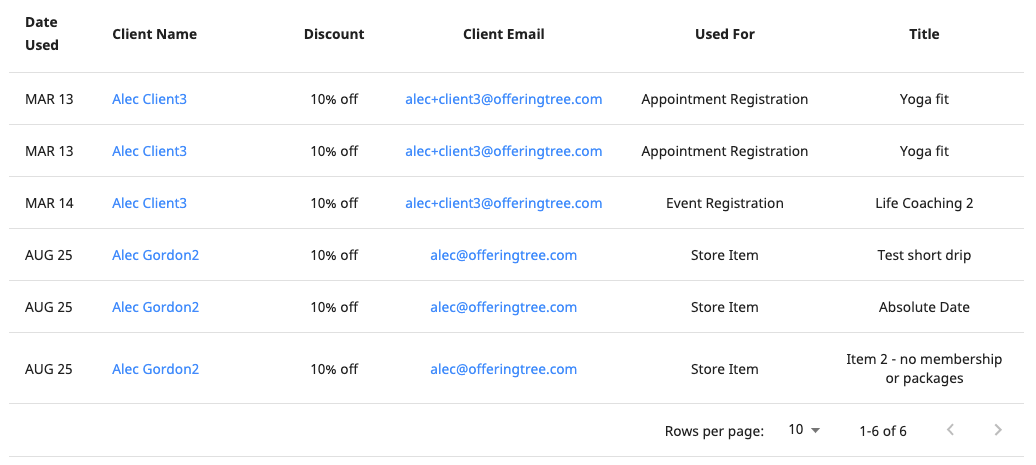Select the Life Coaching 2 title cell
The width and height of the screenshot is (1036, 465).
924,203
